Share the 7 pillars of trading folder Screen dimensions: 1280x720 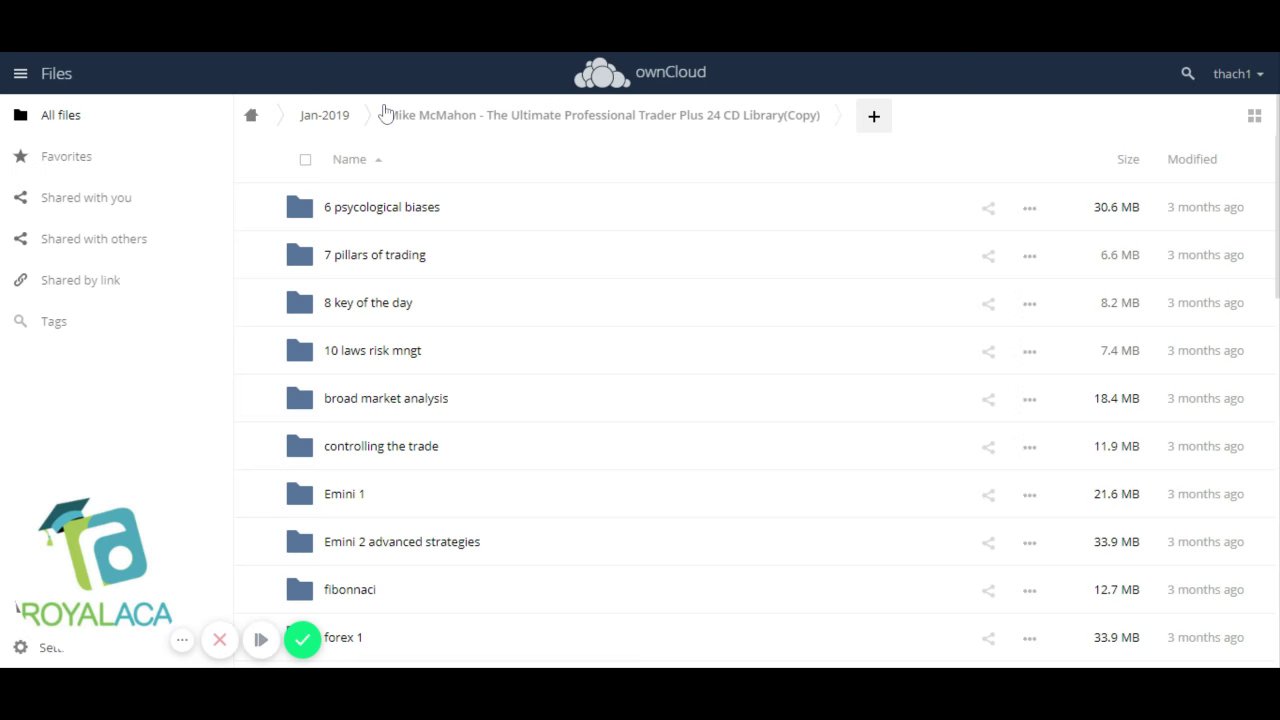(x=988, y=256)
